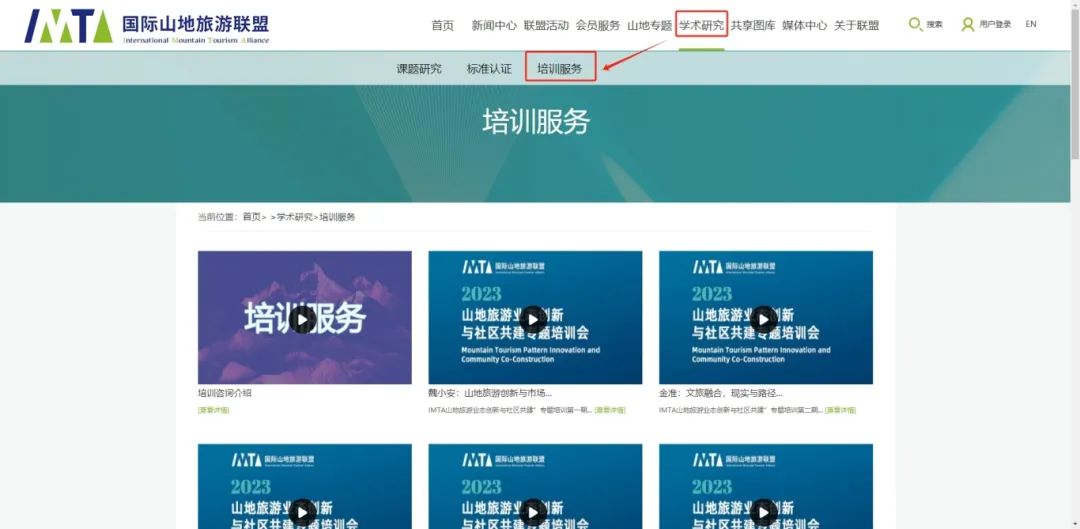Image resolution: width=1080 pixels, height=529 pixels.
Task: Open the 新闻中心 menu item
Action: (494, 26)
